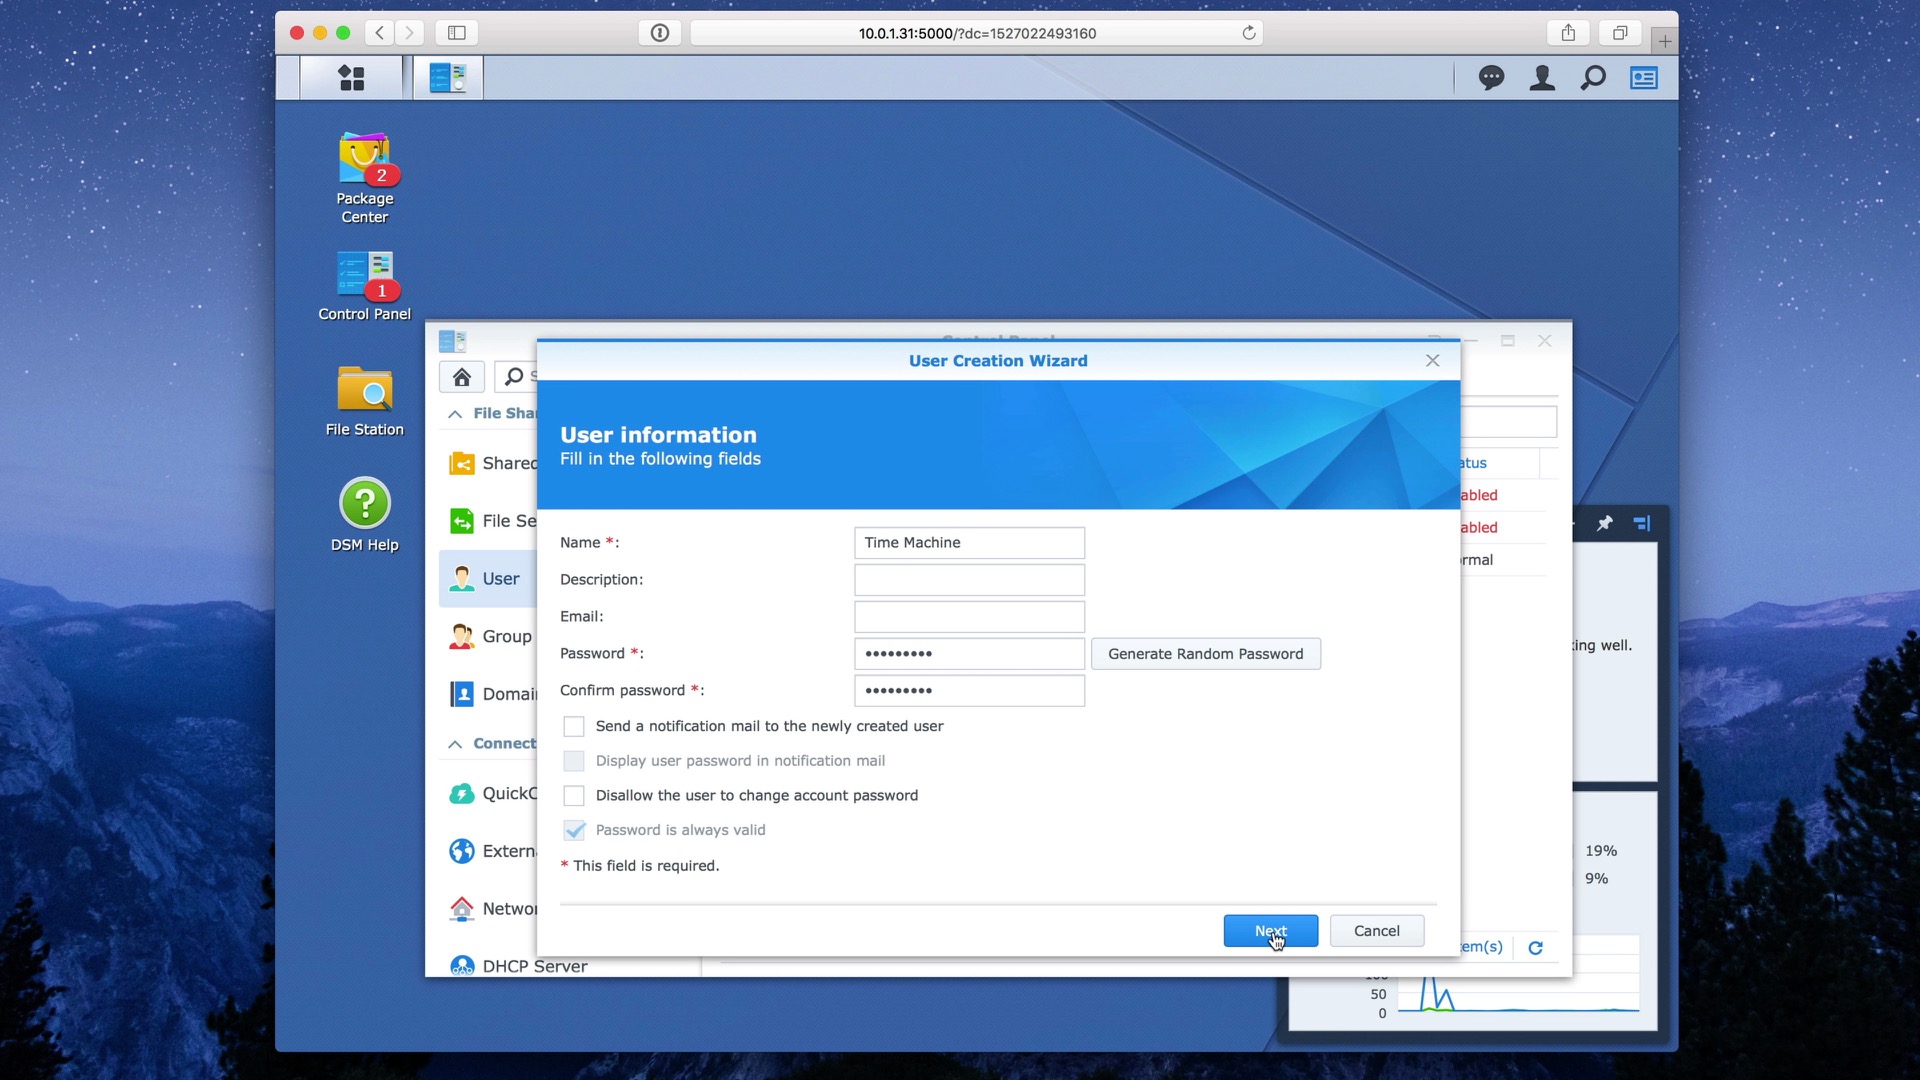Enable sending notification mail to new user
Viewport: 1920px width, 1080px height.
[x=574, y=726]
